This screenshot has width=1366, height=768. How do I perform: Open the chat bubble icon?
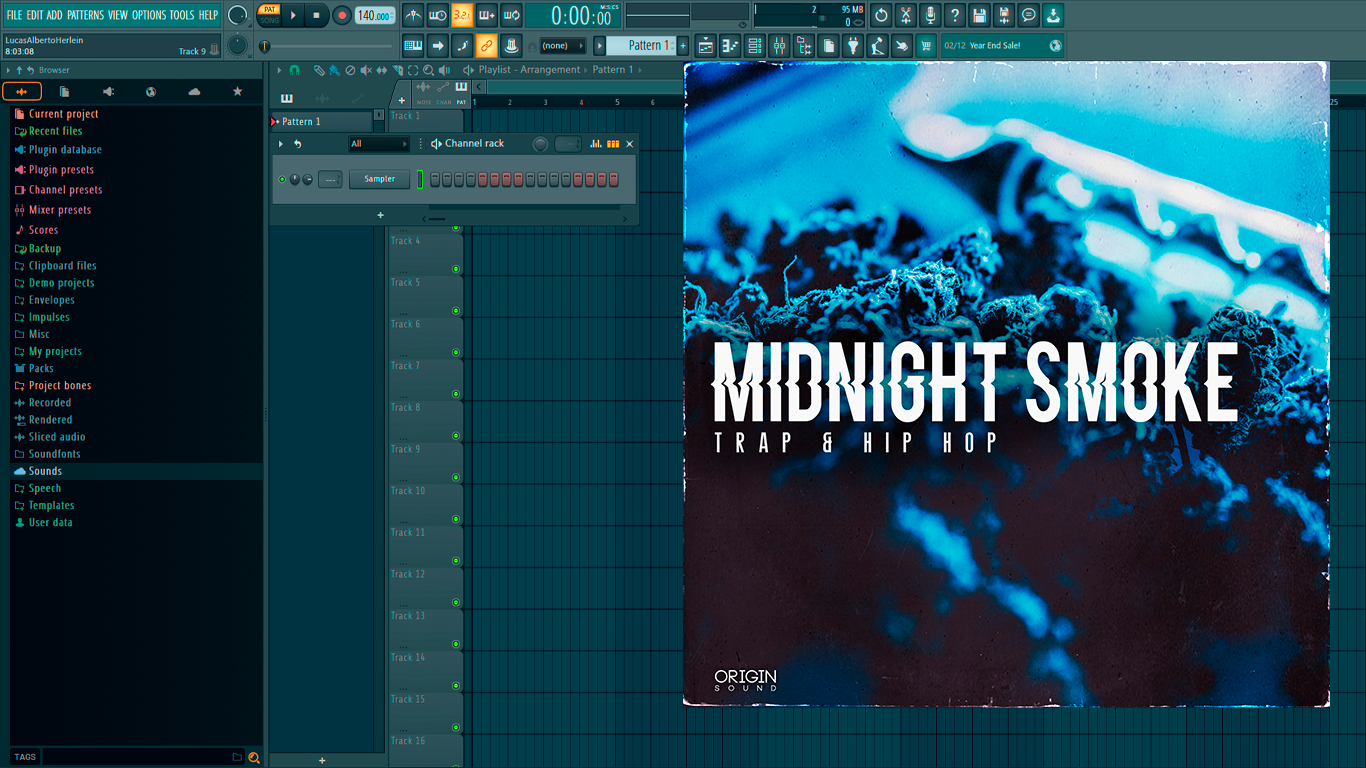(1028, 15)
